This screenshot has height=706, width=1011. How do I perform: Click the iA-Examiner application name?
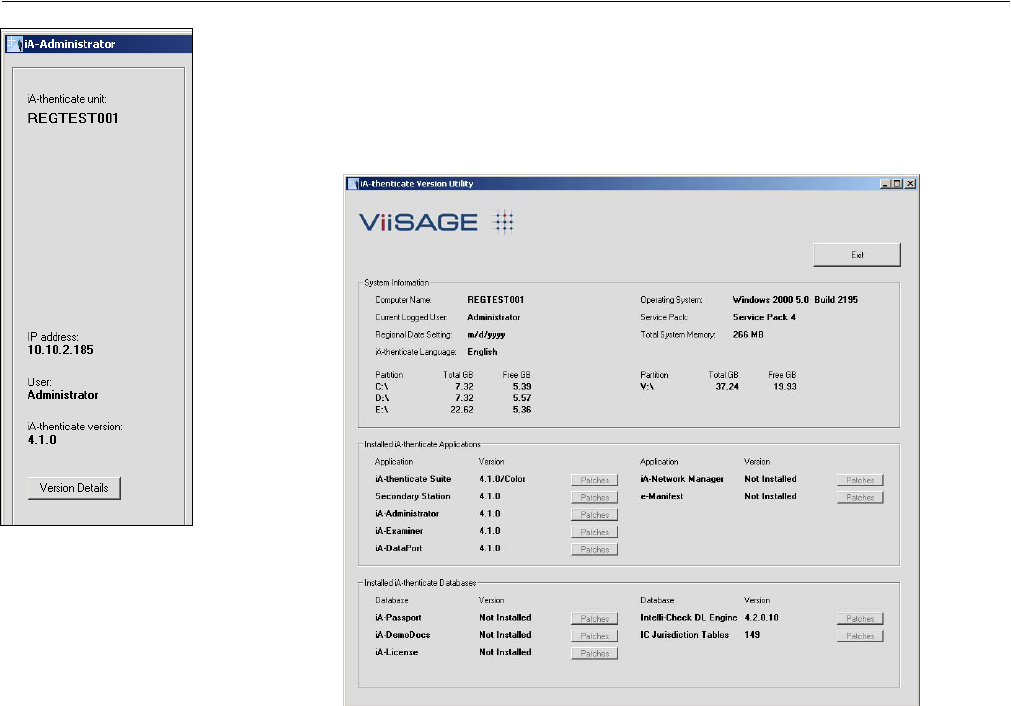(398, 531)
